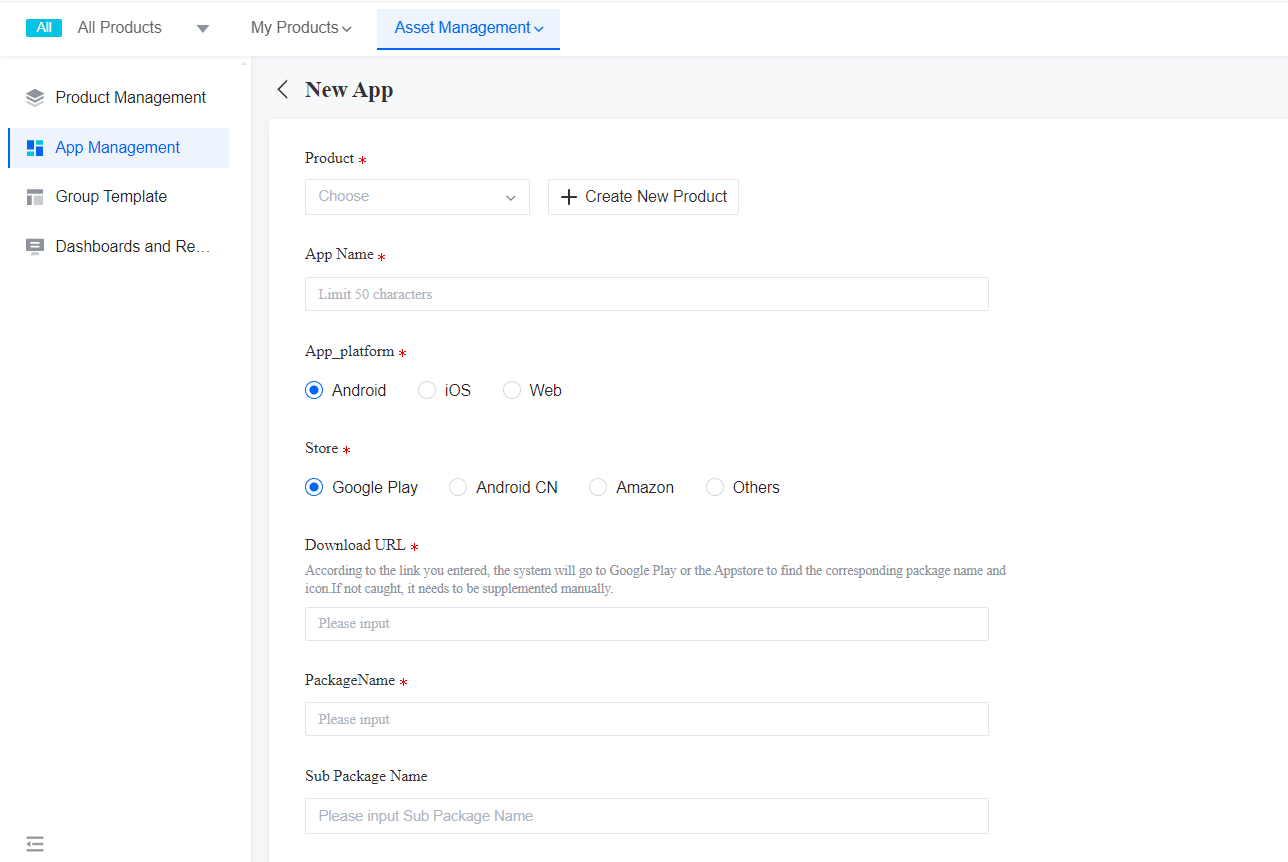Open the Asset Management tab

[468, 28]
